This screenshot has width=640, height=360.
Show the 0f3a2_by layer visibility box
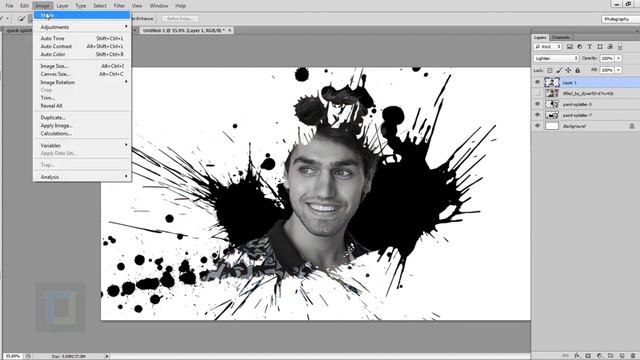537,93
